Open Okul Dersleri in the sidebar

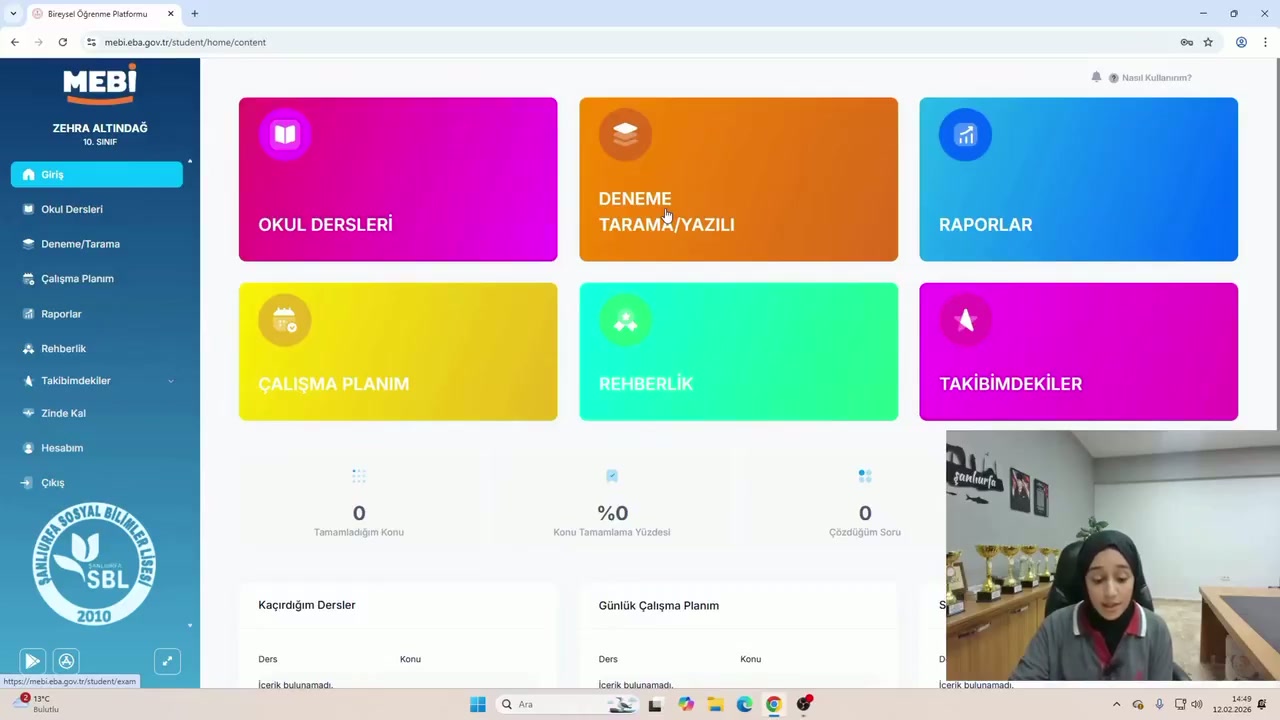coord(71,209)
